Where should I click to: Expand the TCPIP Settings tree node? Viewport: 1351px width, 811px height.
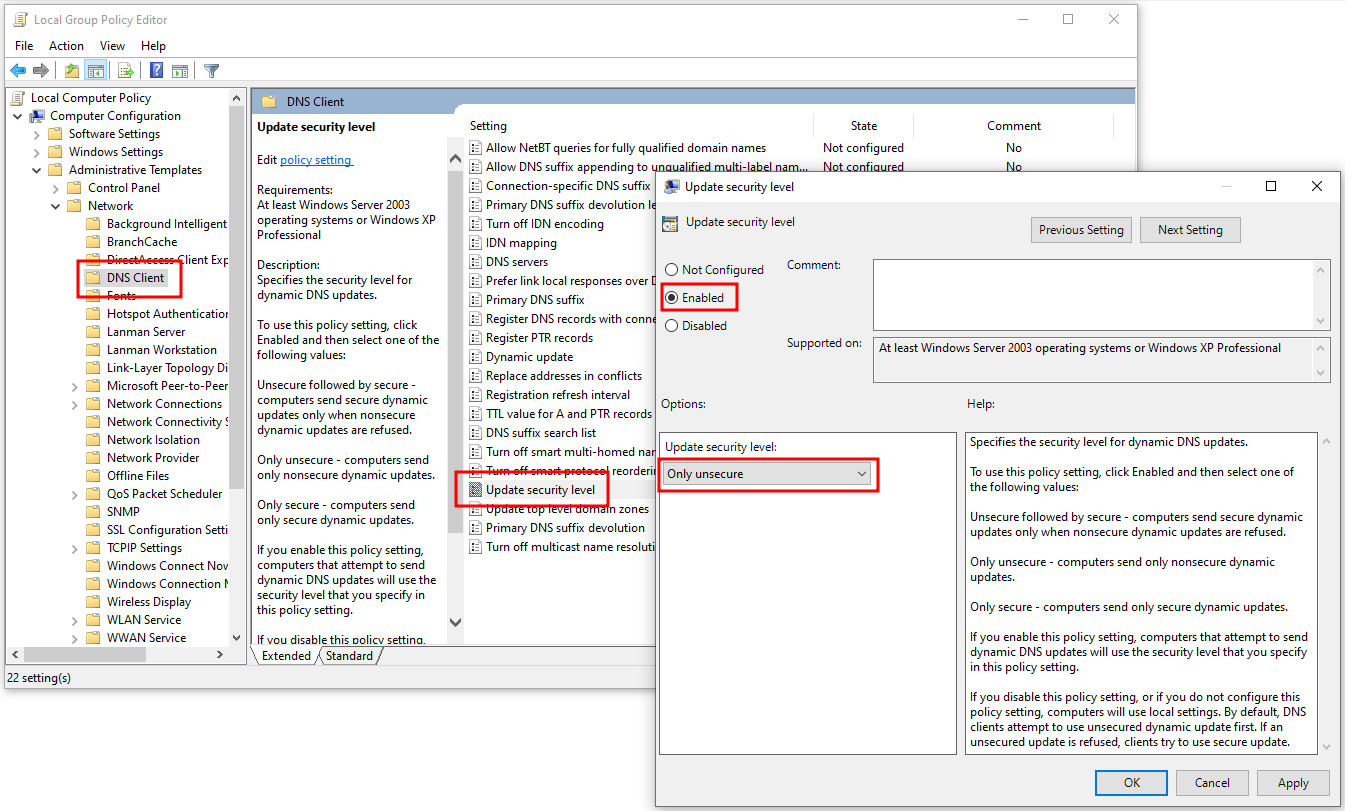[x=75, y=548]
